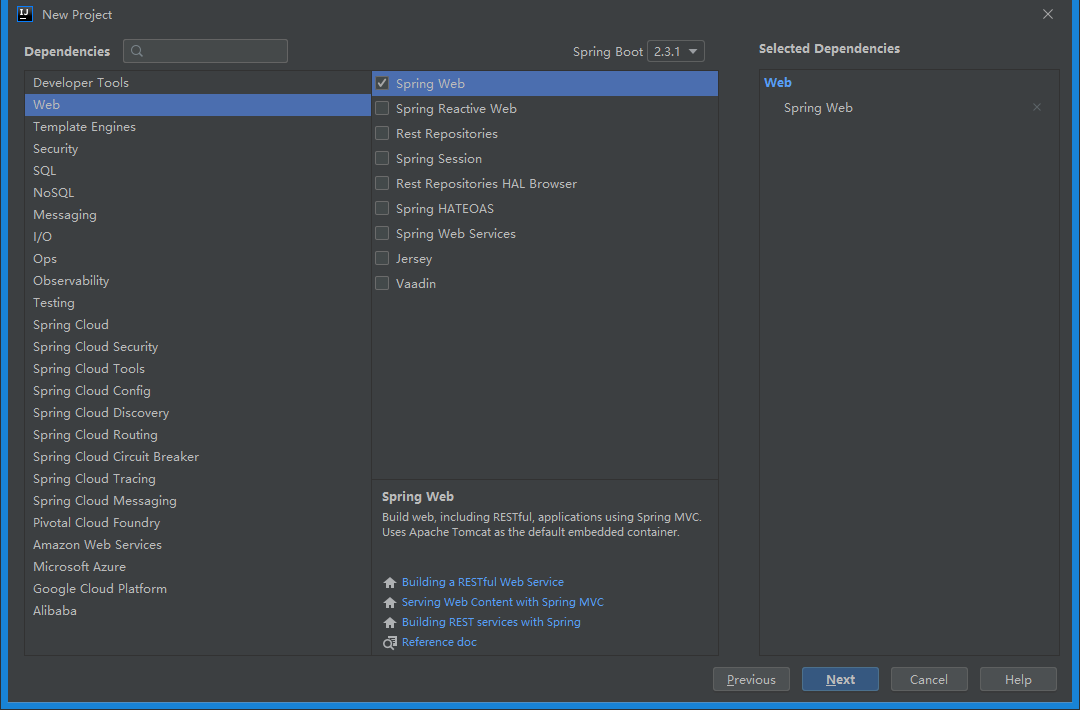Select the Web group in Selected Dependencies
The width and height of the screenshot is (1080, 710).
[778, 83]
